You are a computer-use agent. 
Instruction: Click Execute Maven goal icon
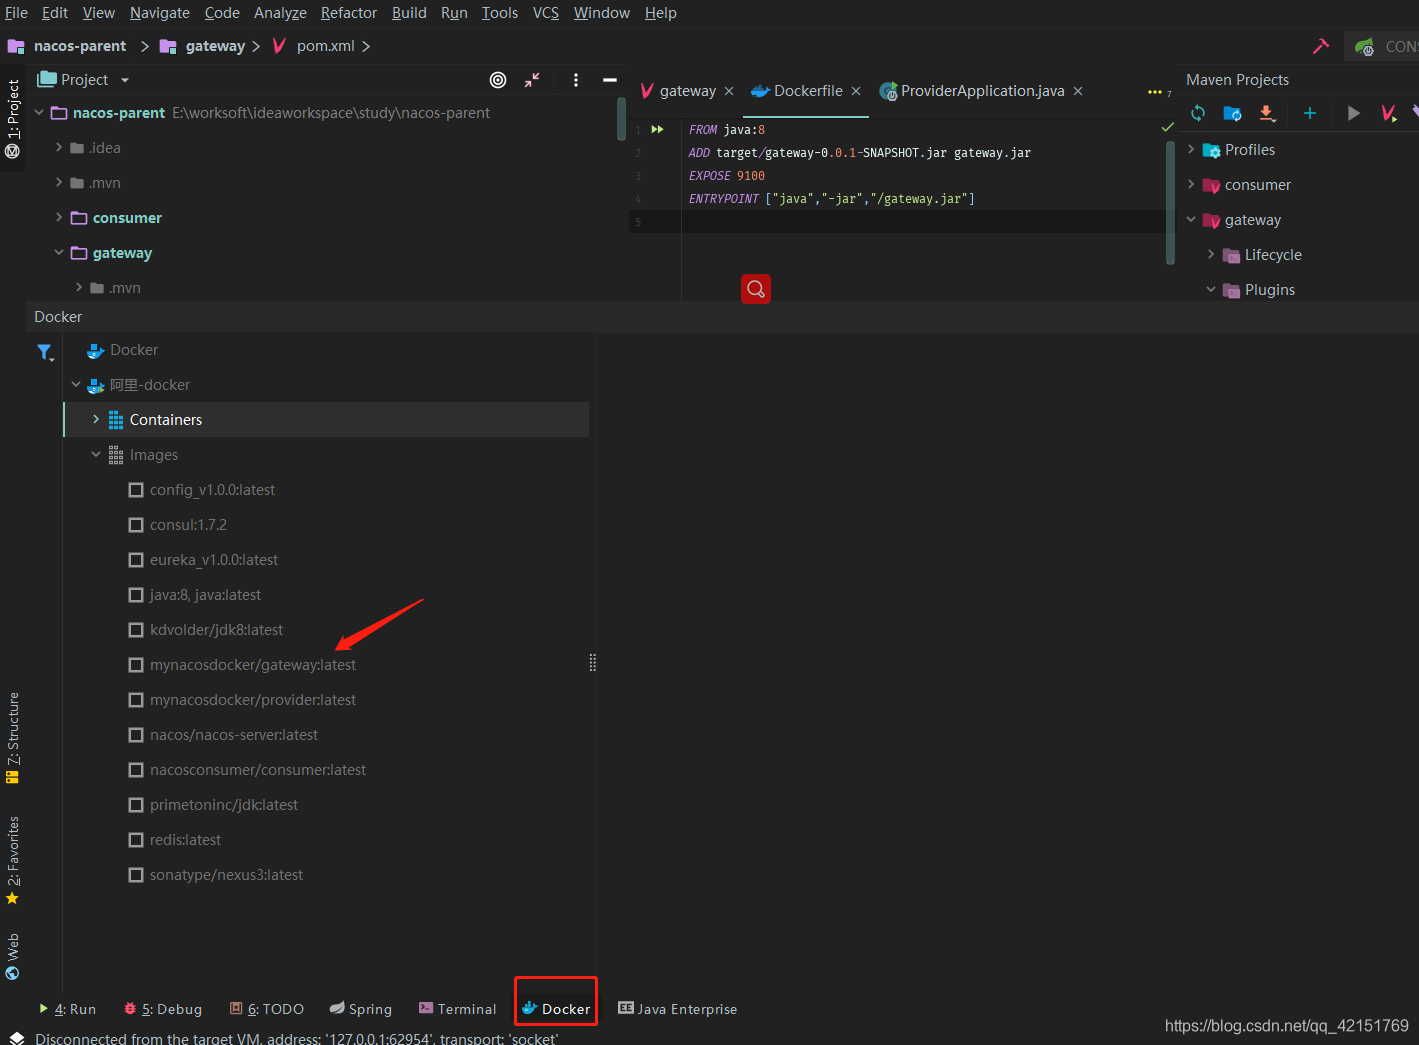tap(1389, 113)
